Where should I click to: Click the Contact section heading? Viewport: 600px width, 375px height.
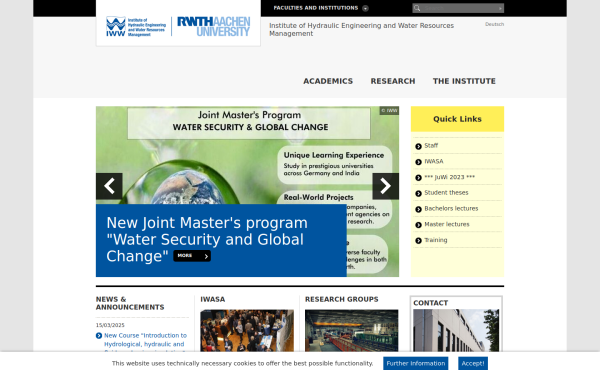(x=430, y=303)
